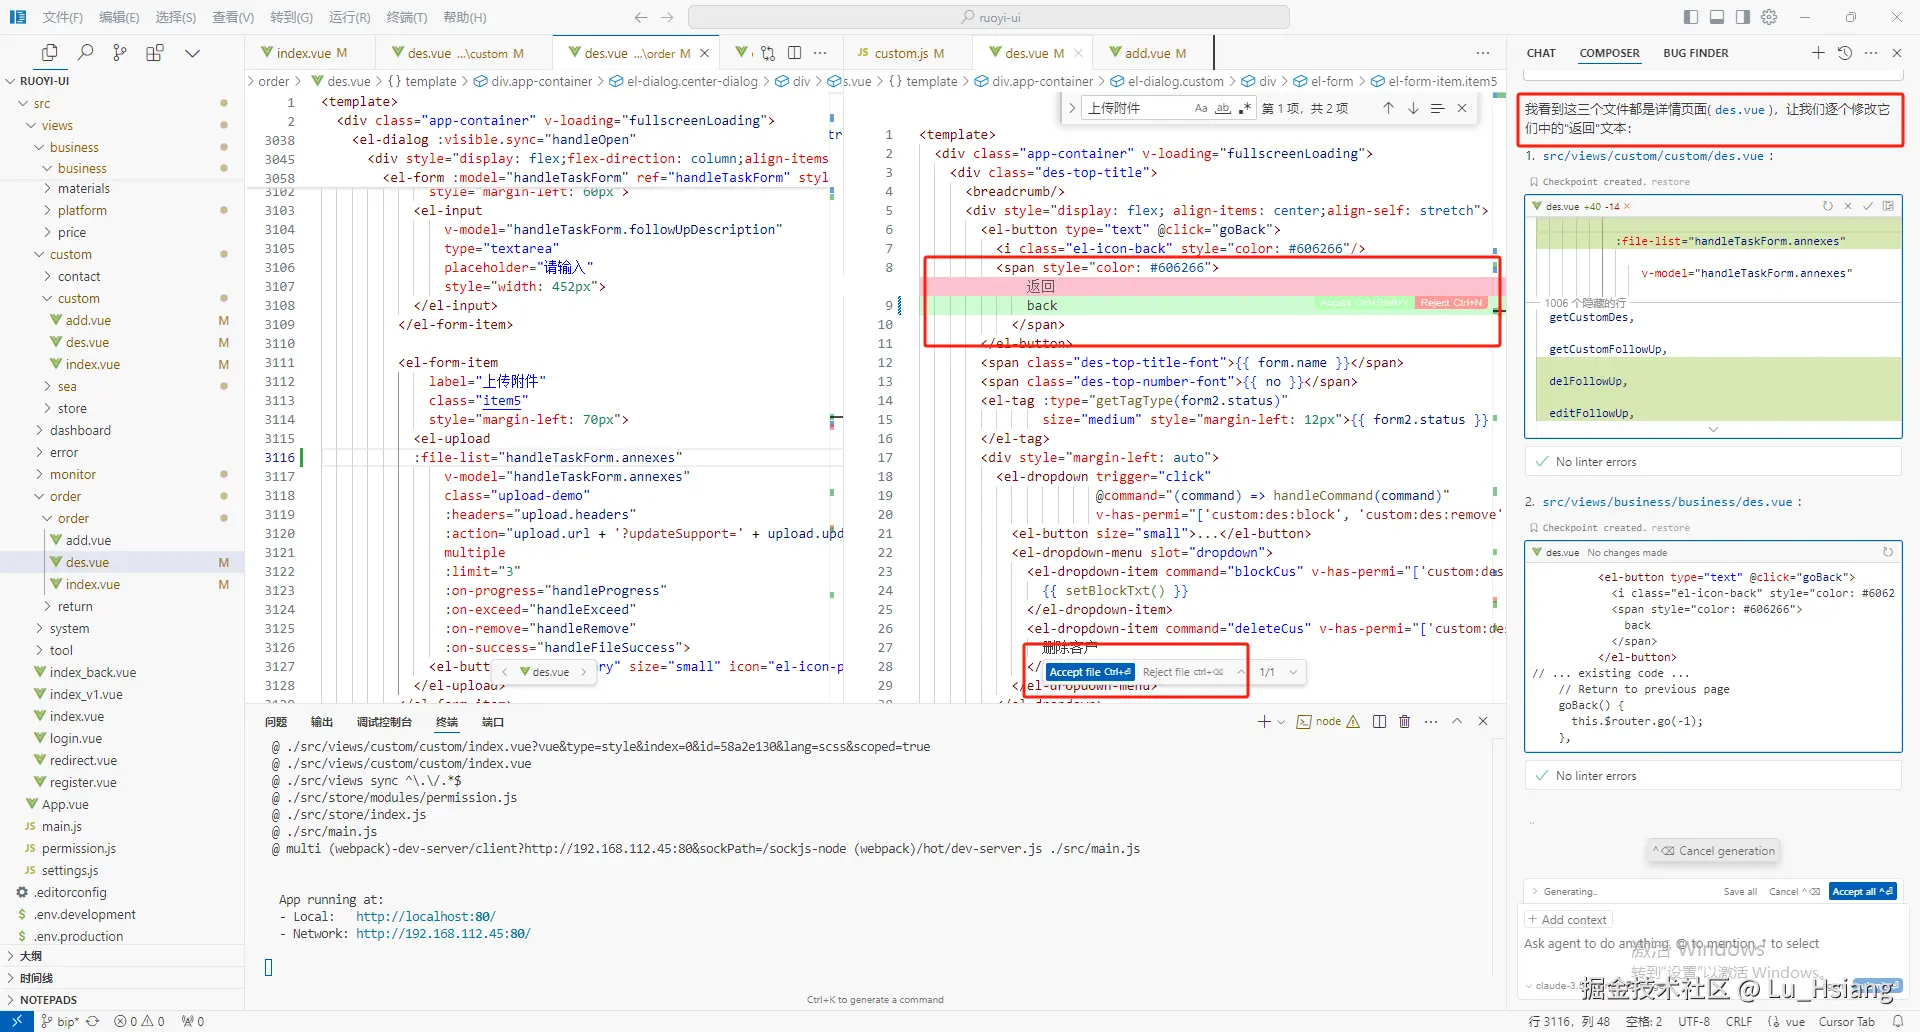
Task: Open the localhost:80 link in terminal
Action: (x=425, y=917)
